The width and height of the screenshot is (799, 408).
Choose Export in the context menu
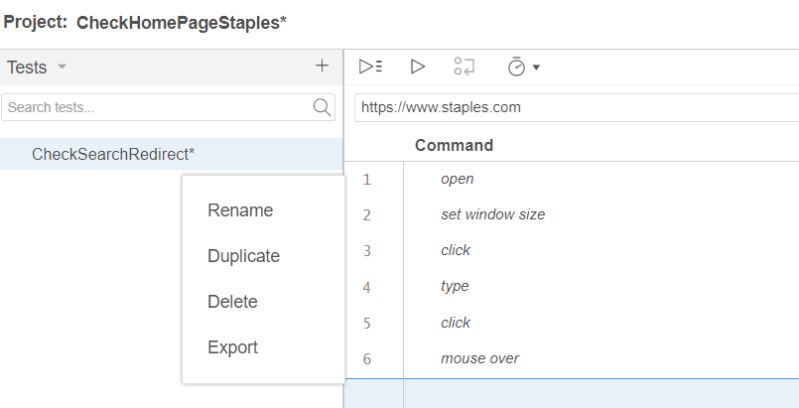pos(232,347)
